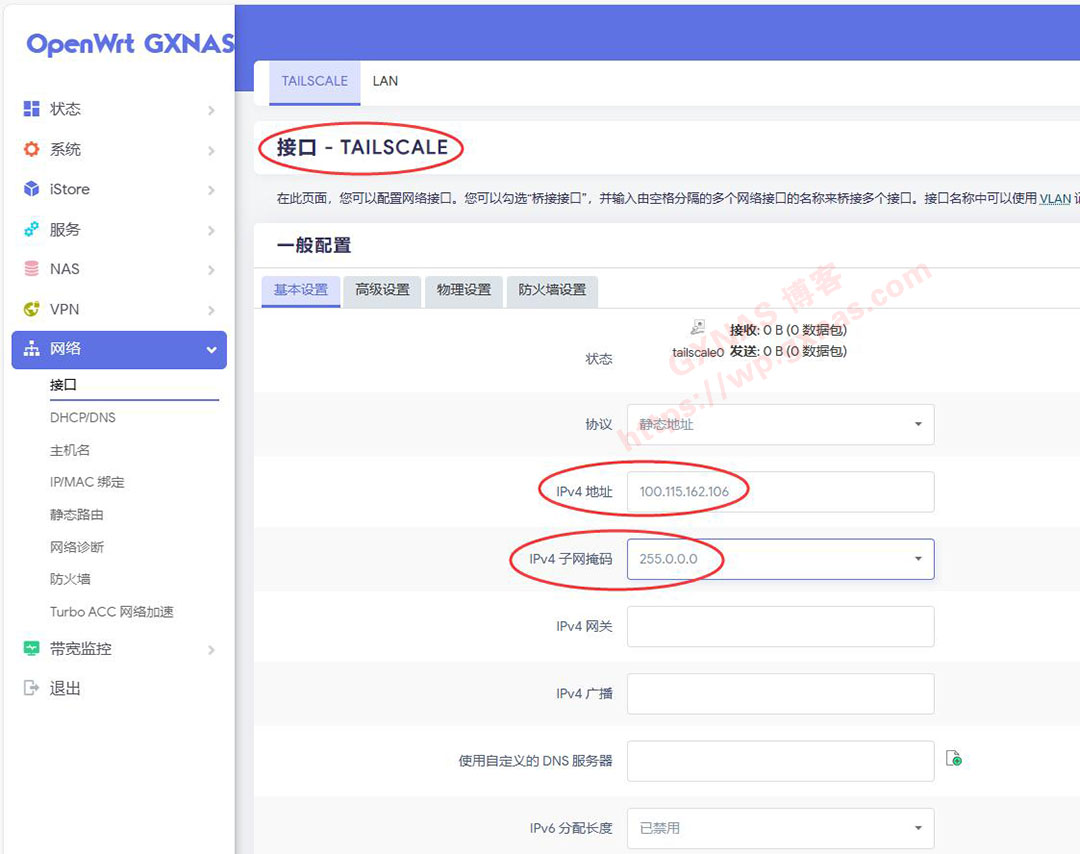Click the add DNS server icon

[954, 760]
